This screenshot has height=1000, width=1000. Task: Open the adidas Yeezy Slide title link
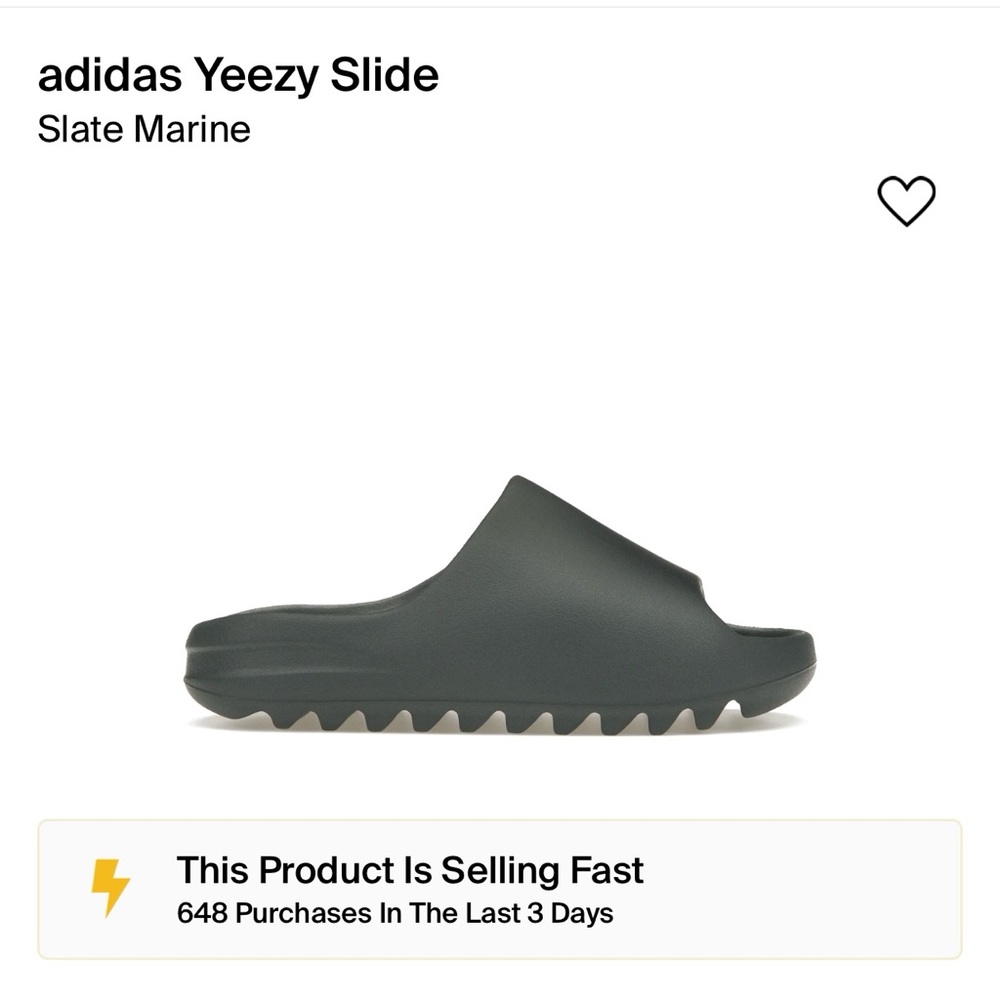[x=237, y=73]
